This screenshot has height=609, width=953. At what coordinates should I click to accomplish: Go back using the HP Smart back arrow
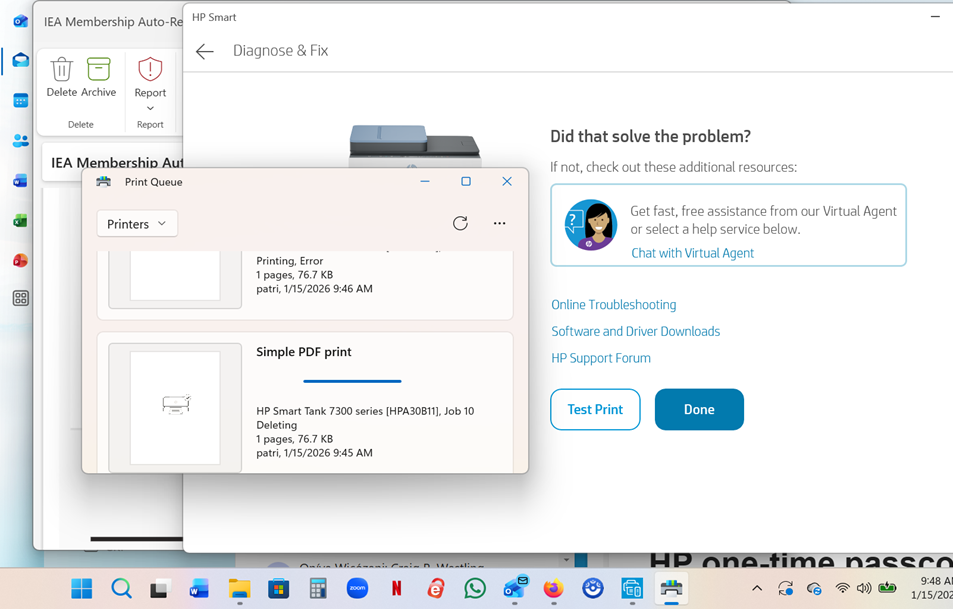click(x=205, y=51)
